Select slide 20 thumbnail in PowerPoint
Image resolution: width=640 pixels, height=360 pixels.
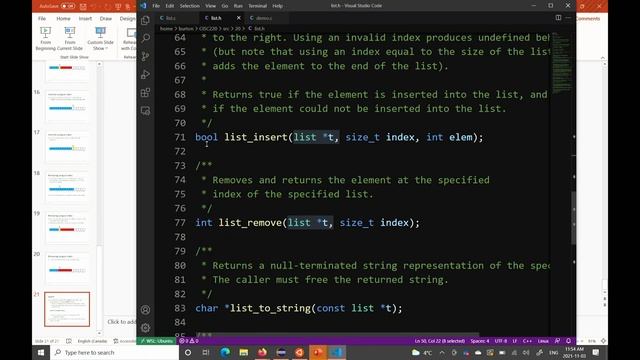[x=67, y=268]
